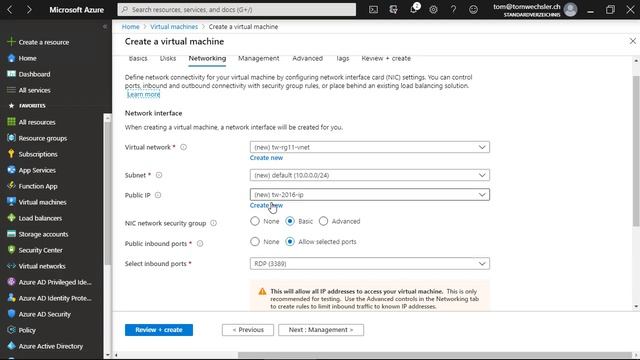This screenshot has height=360, width=640.
Task: Set NIC network security group to Basic
Action: point(290,221)
